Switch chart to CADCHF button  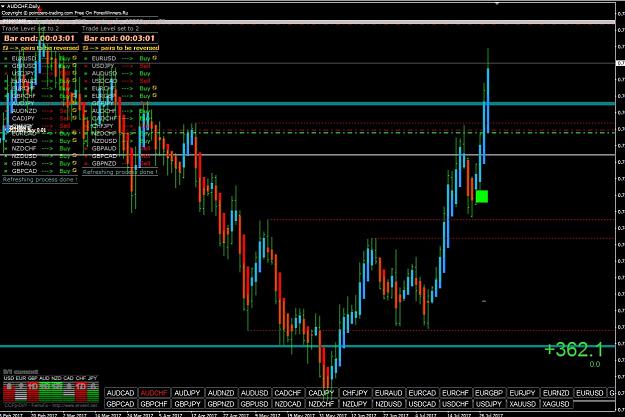(288, 393)
